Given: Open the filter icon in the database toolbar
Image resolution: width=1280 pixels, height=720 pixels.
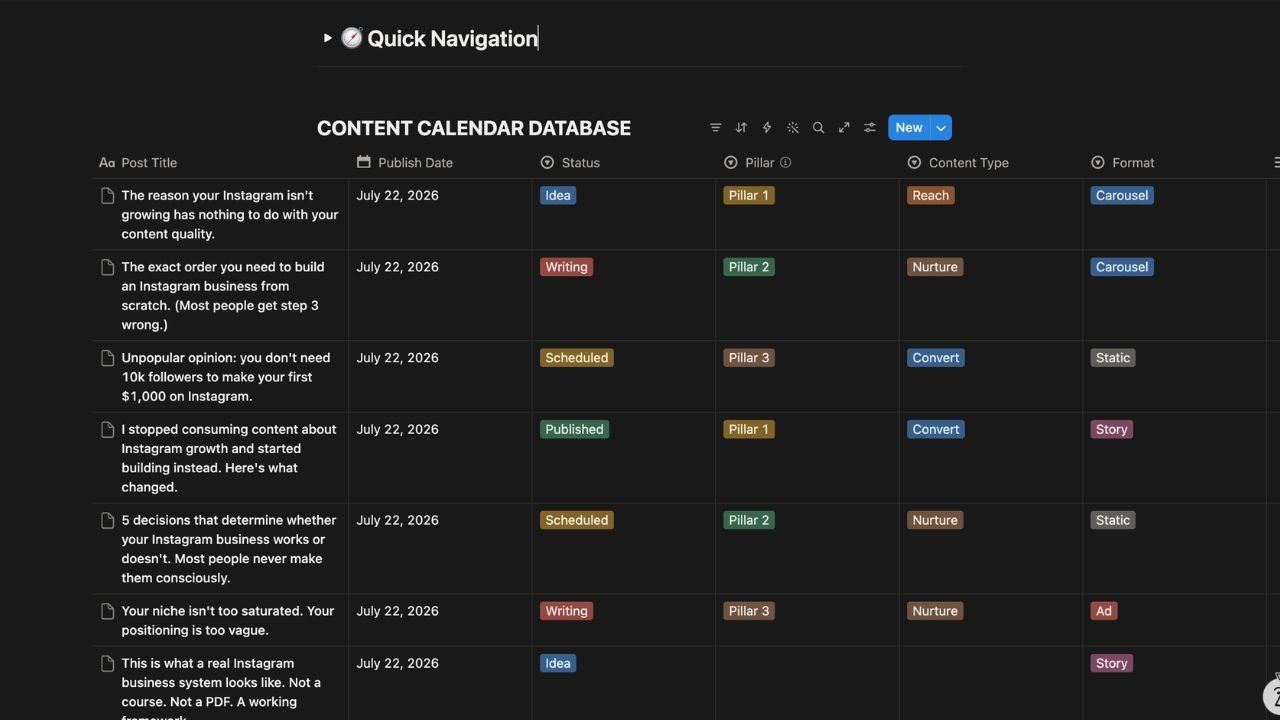Looking at the screenshot, I should click(x=715, y=127).
